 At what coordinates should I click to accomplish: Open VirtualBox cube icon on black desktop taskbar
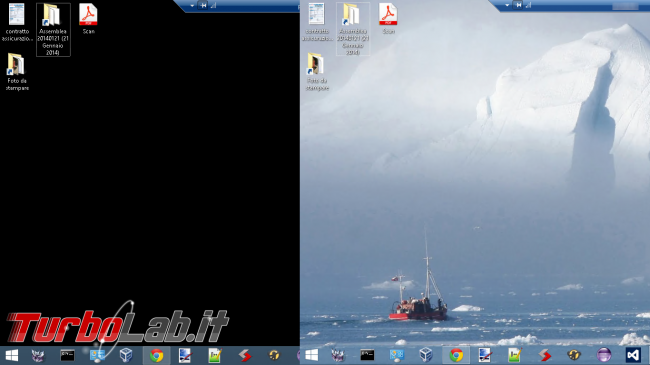coord(126,355)
